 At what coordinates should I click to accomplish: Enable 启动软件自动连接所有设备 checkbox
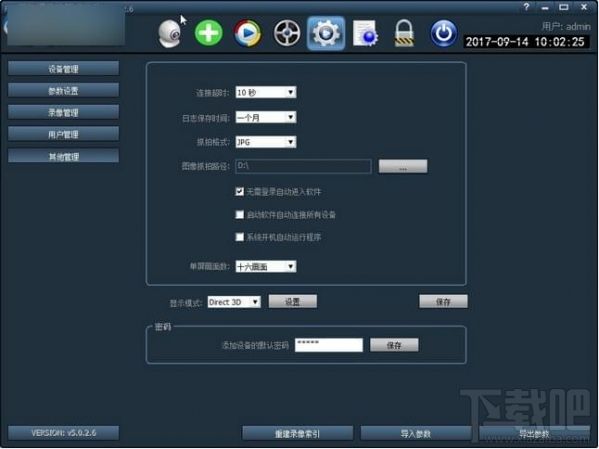point(240,214)
